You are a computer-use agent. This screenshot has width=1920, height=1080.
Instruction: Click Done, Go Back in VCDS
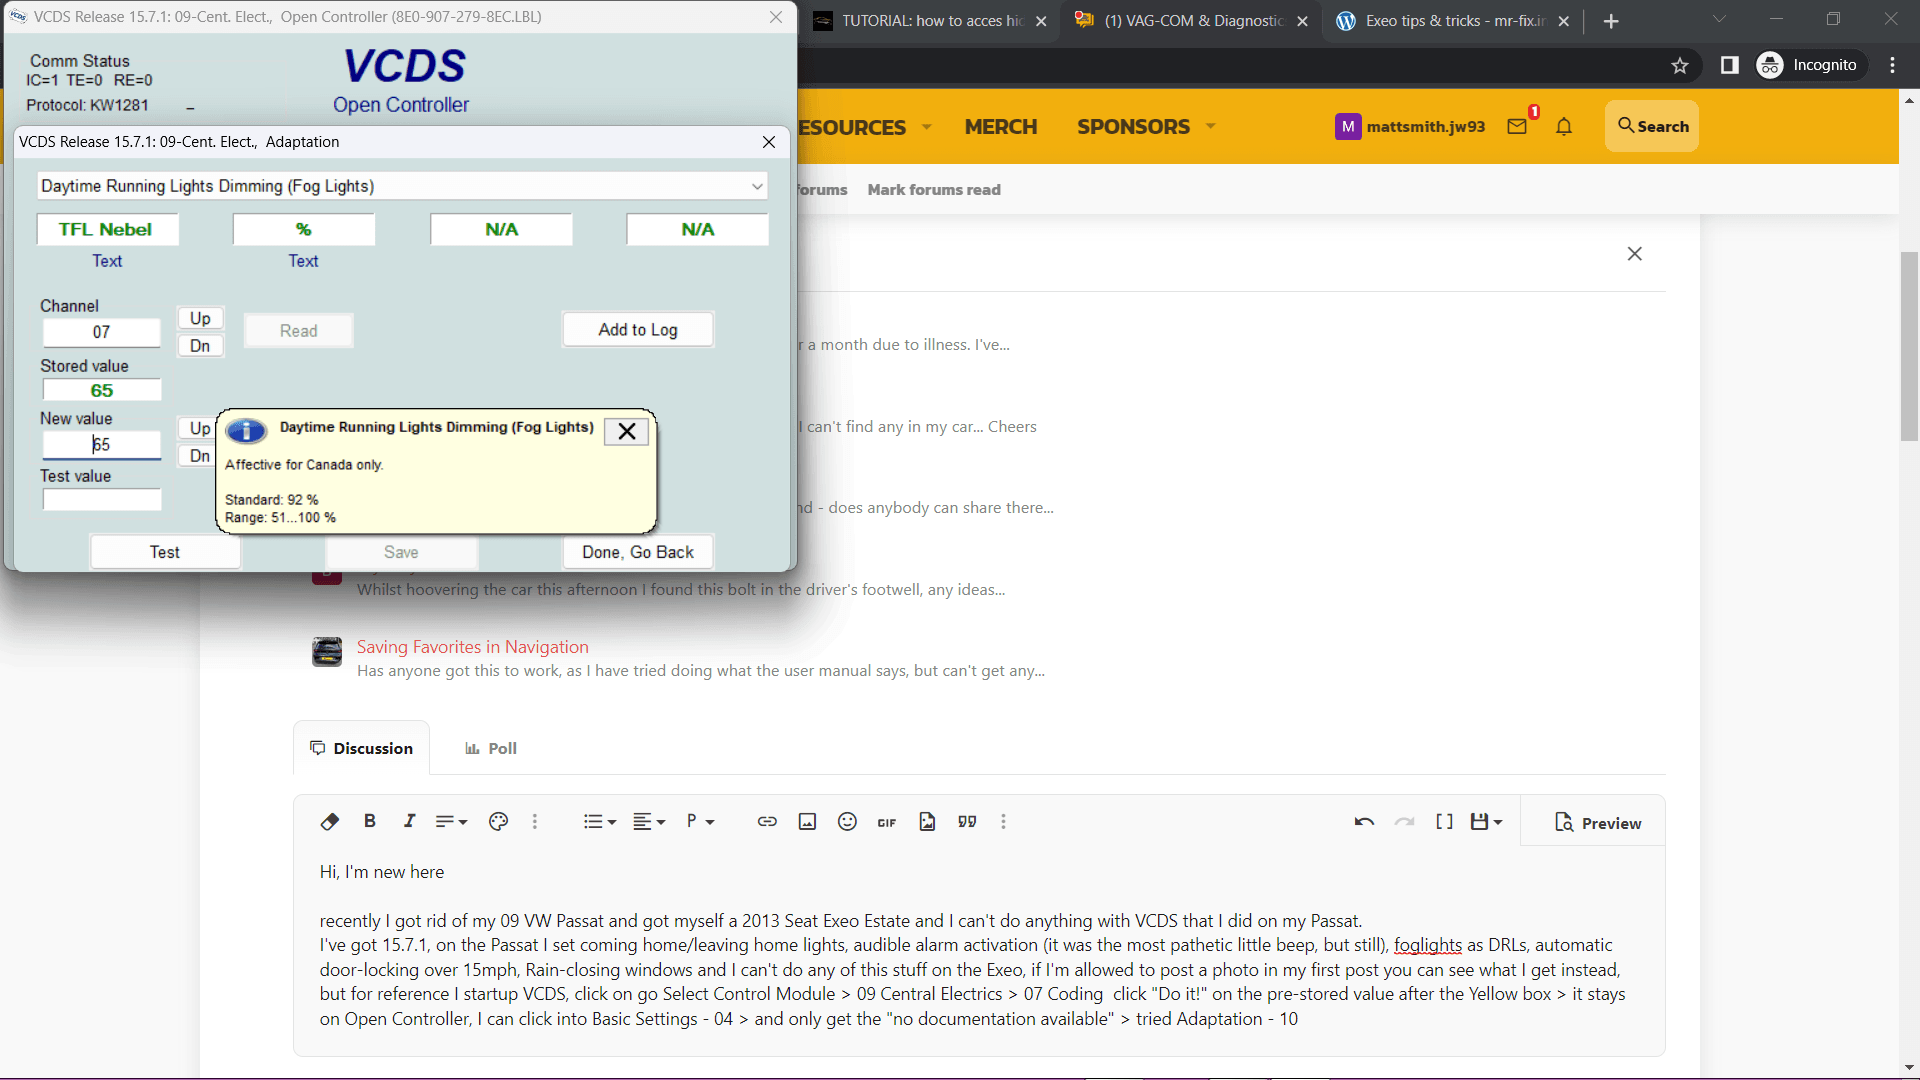click(638, 552)
